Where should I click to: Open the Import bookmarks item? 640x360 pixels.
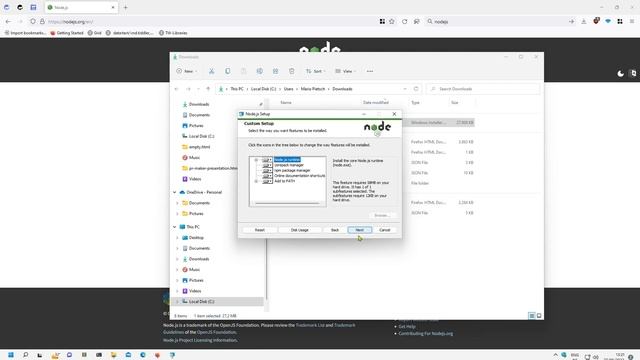tap(25, 33)
